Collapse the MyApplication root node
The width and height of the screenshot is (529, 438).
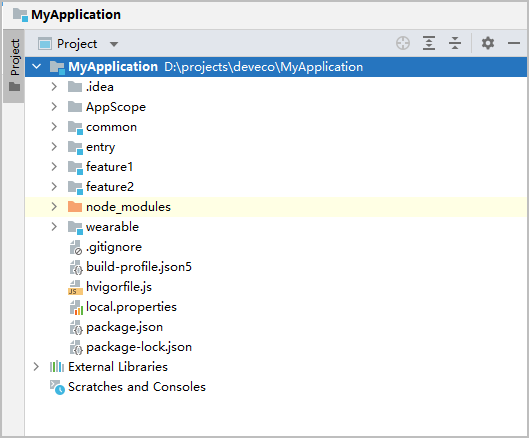click(36, 66)
